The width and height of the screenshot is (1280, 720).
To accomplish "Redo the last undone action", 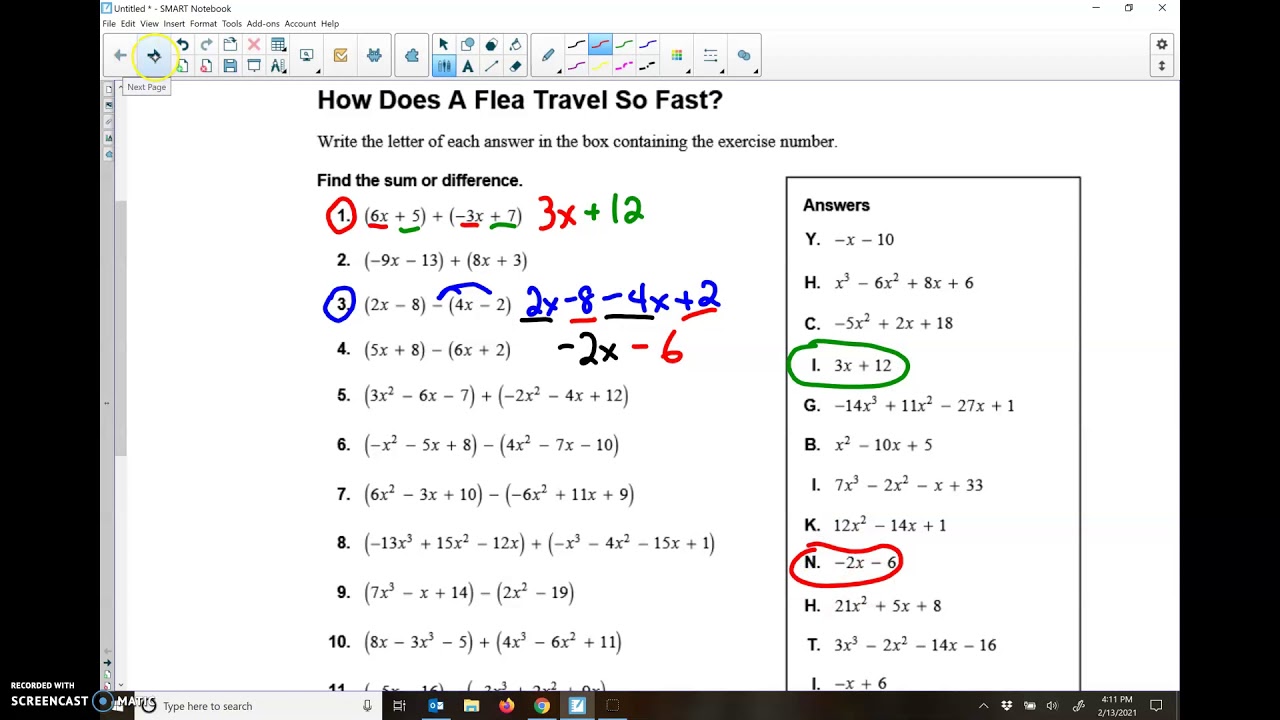I will [x=206, y=45].
